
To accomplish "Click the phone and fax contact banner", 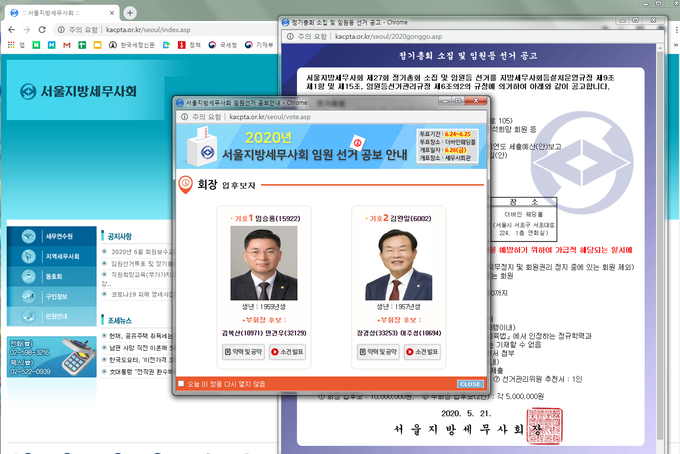I will click(52, 356).
